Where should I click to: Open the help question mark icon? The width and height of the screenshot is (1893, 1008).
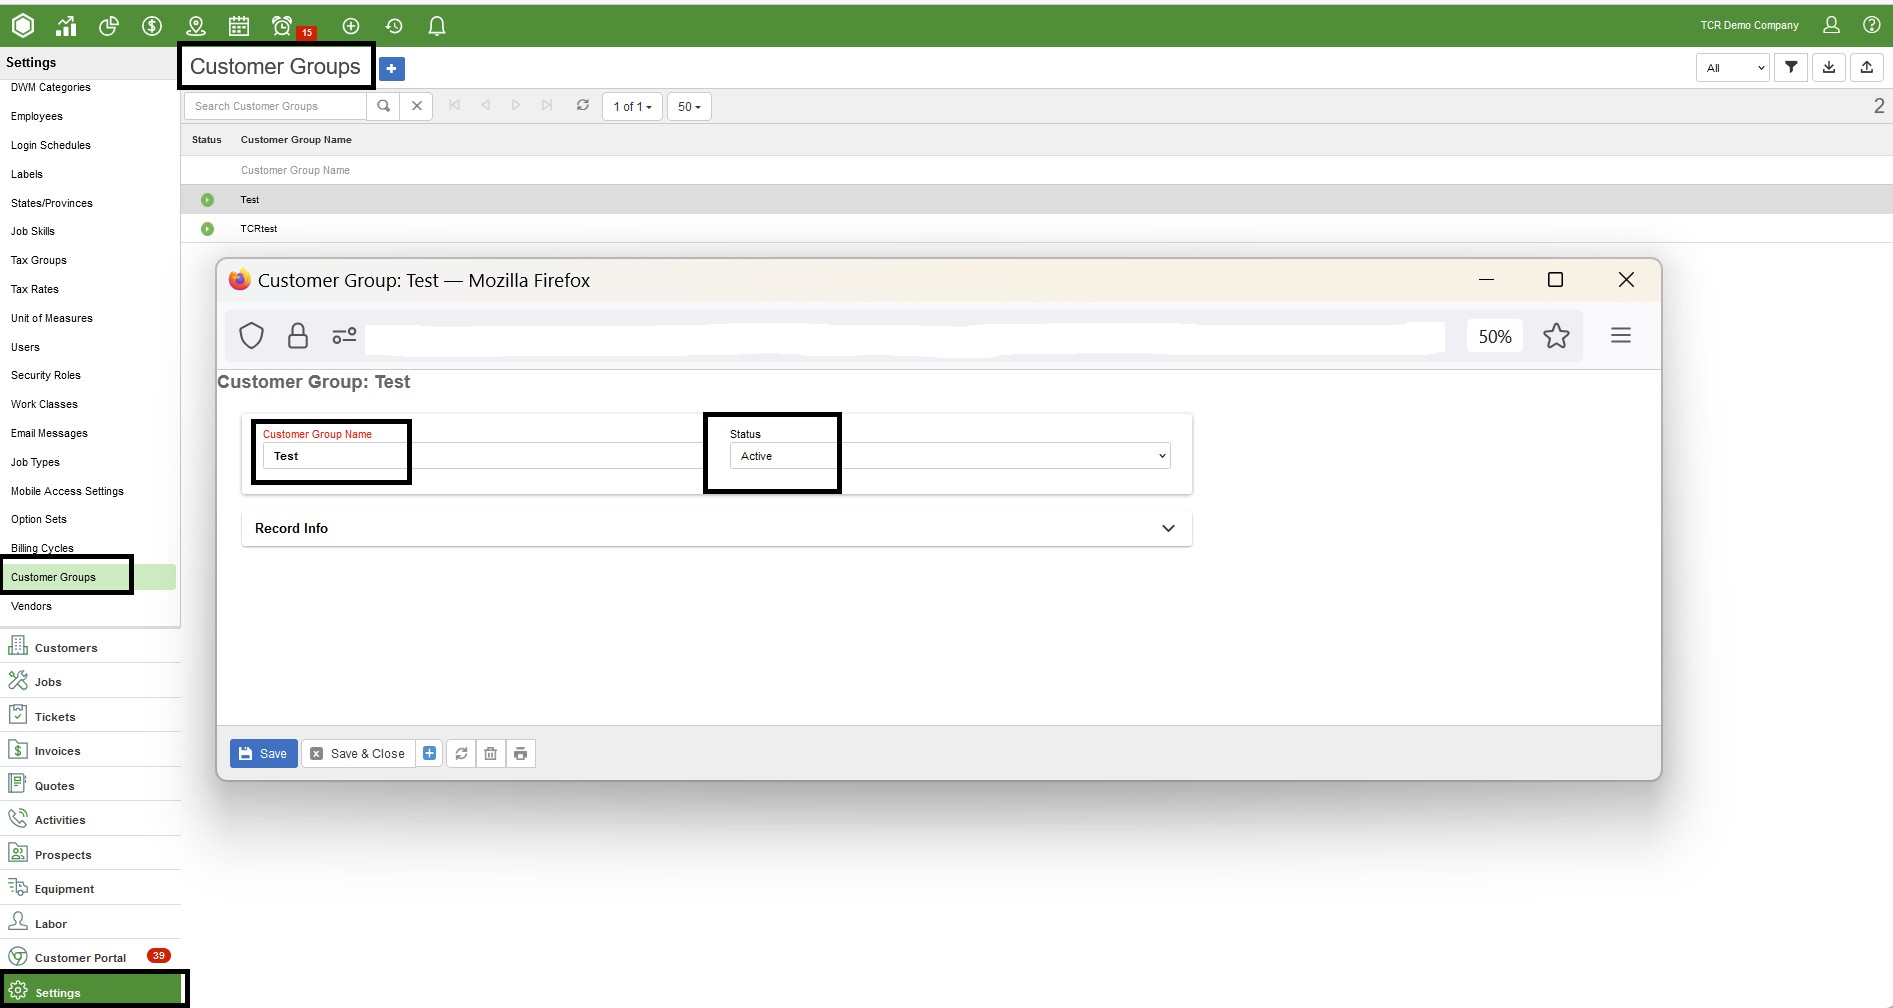click(x=1872, y=25)
